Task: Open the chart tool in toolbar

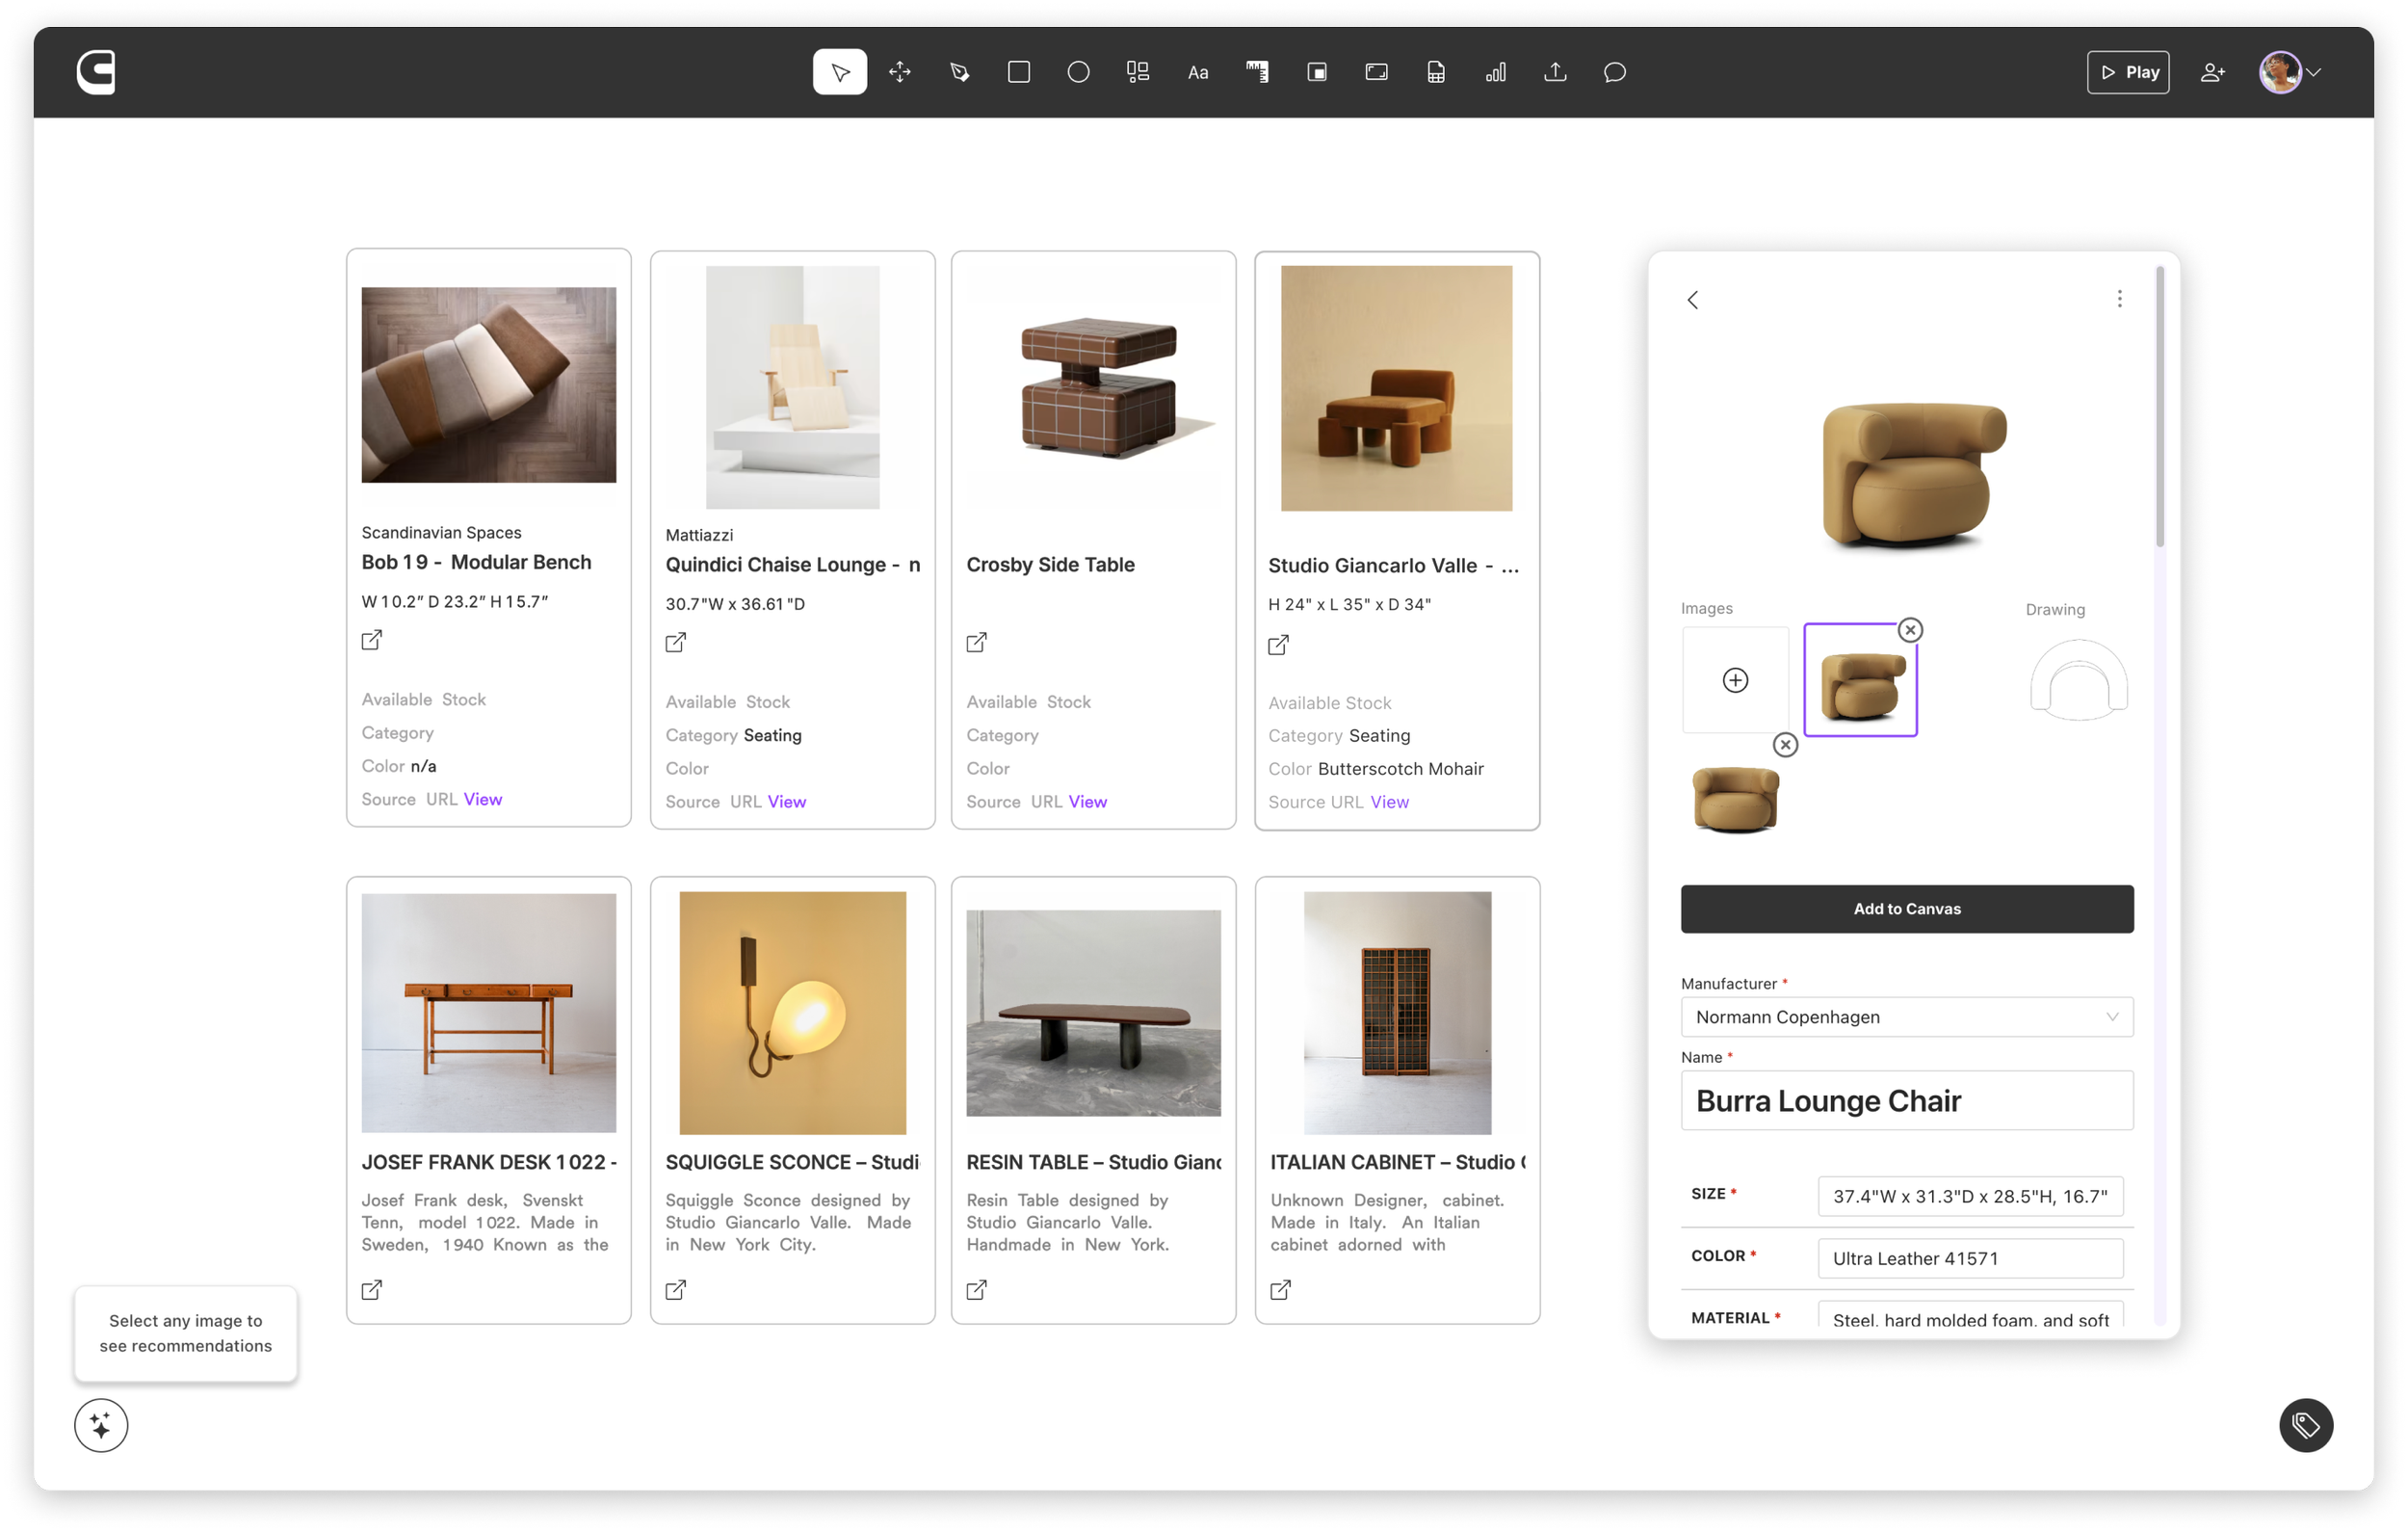Action: (x=1495, y=72)
